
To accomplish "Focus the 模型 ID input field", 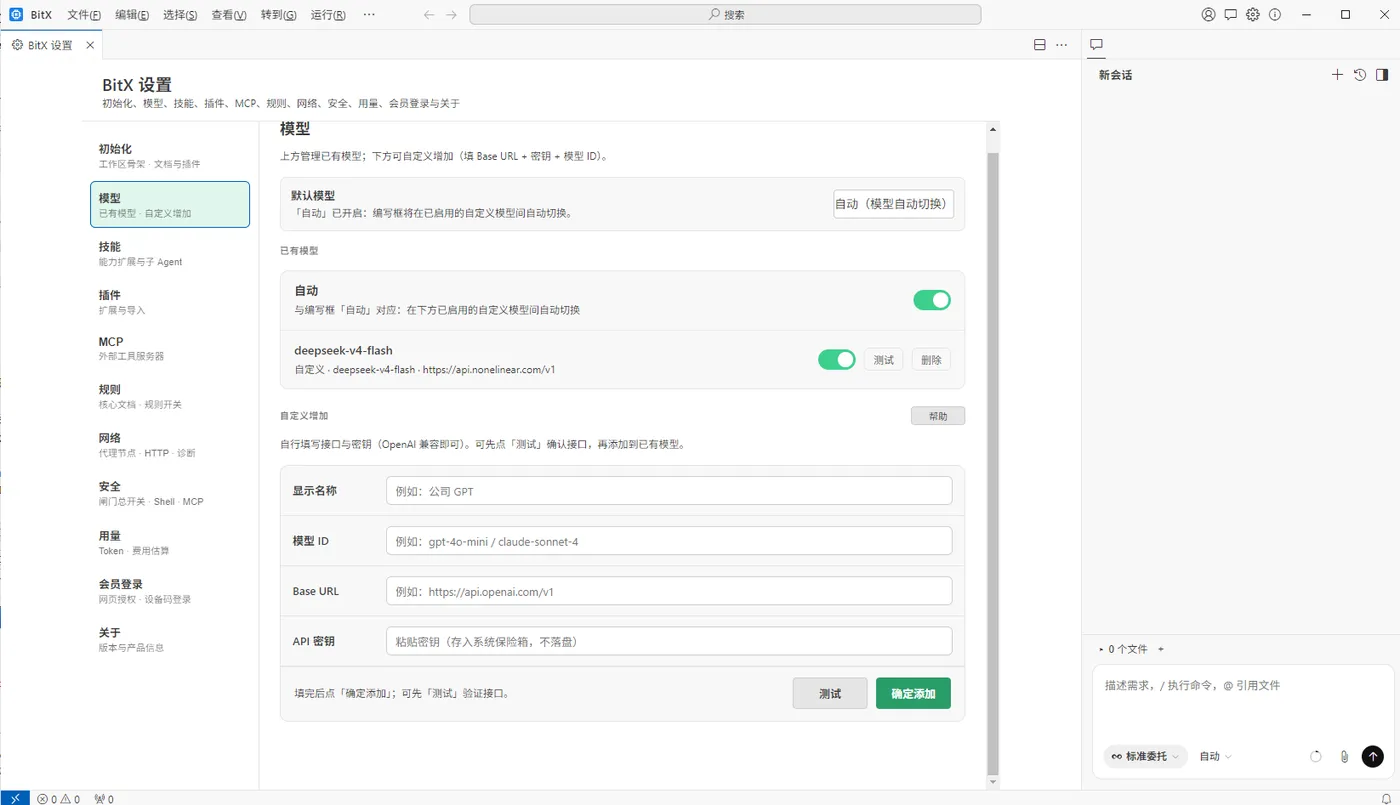I will [669, 541].
